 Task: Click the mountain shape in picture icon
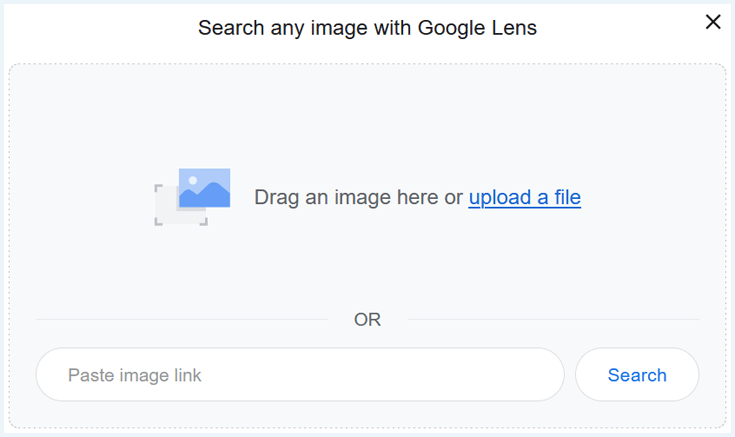point(204,196)
